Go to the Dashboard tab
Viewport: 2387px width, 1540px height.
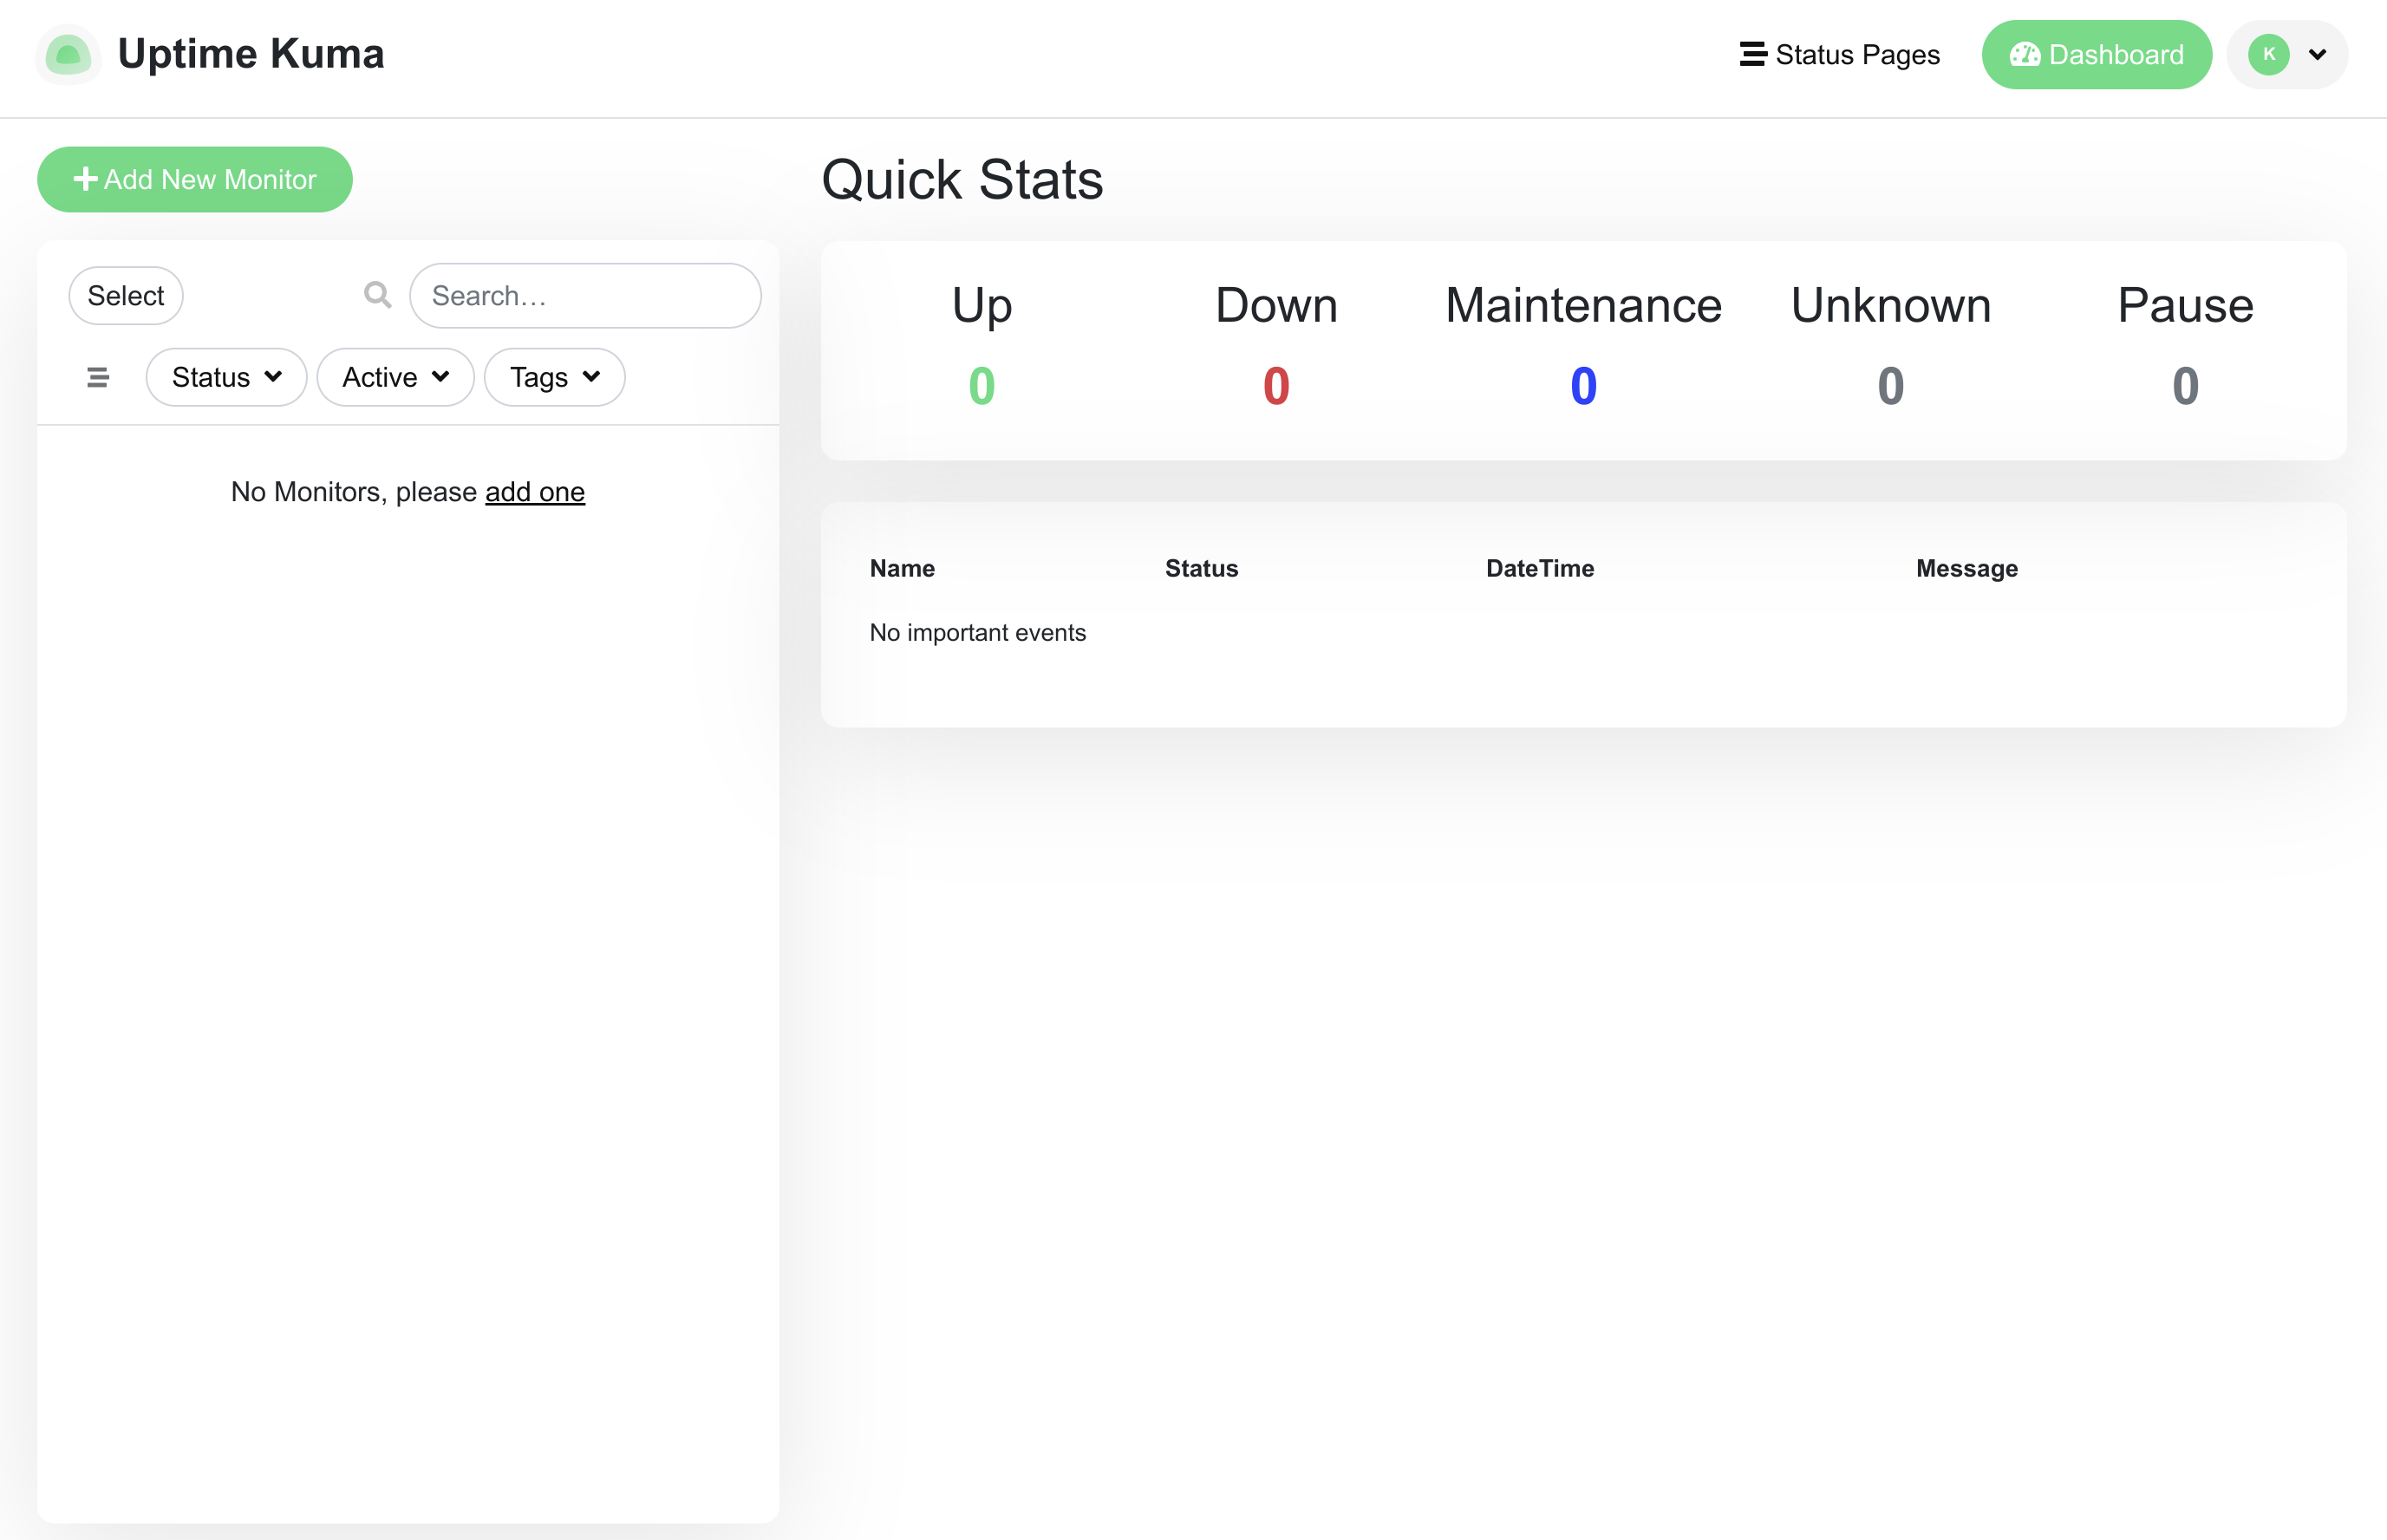pos(2096,54)
